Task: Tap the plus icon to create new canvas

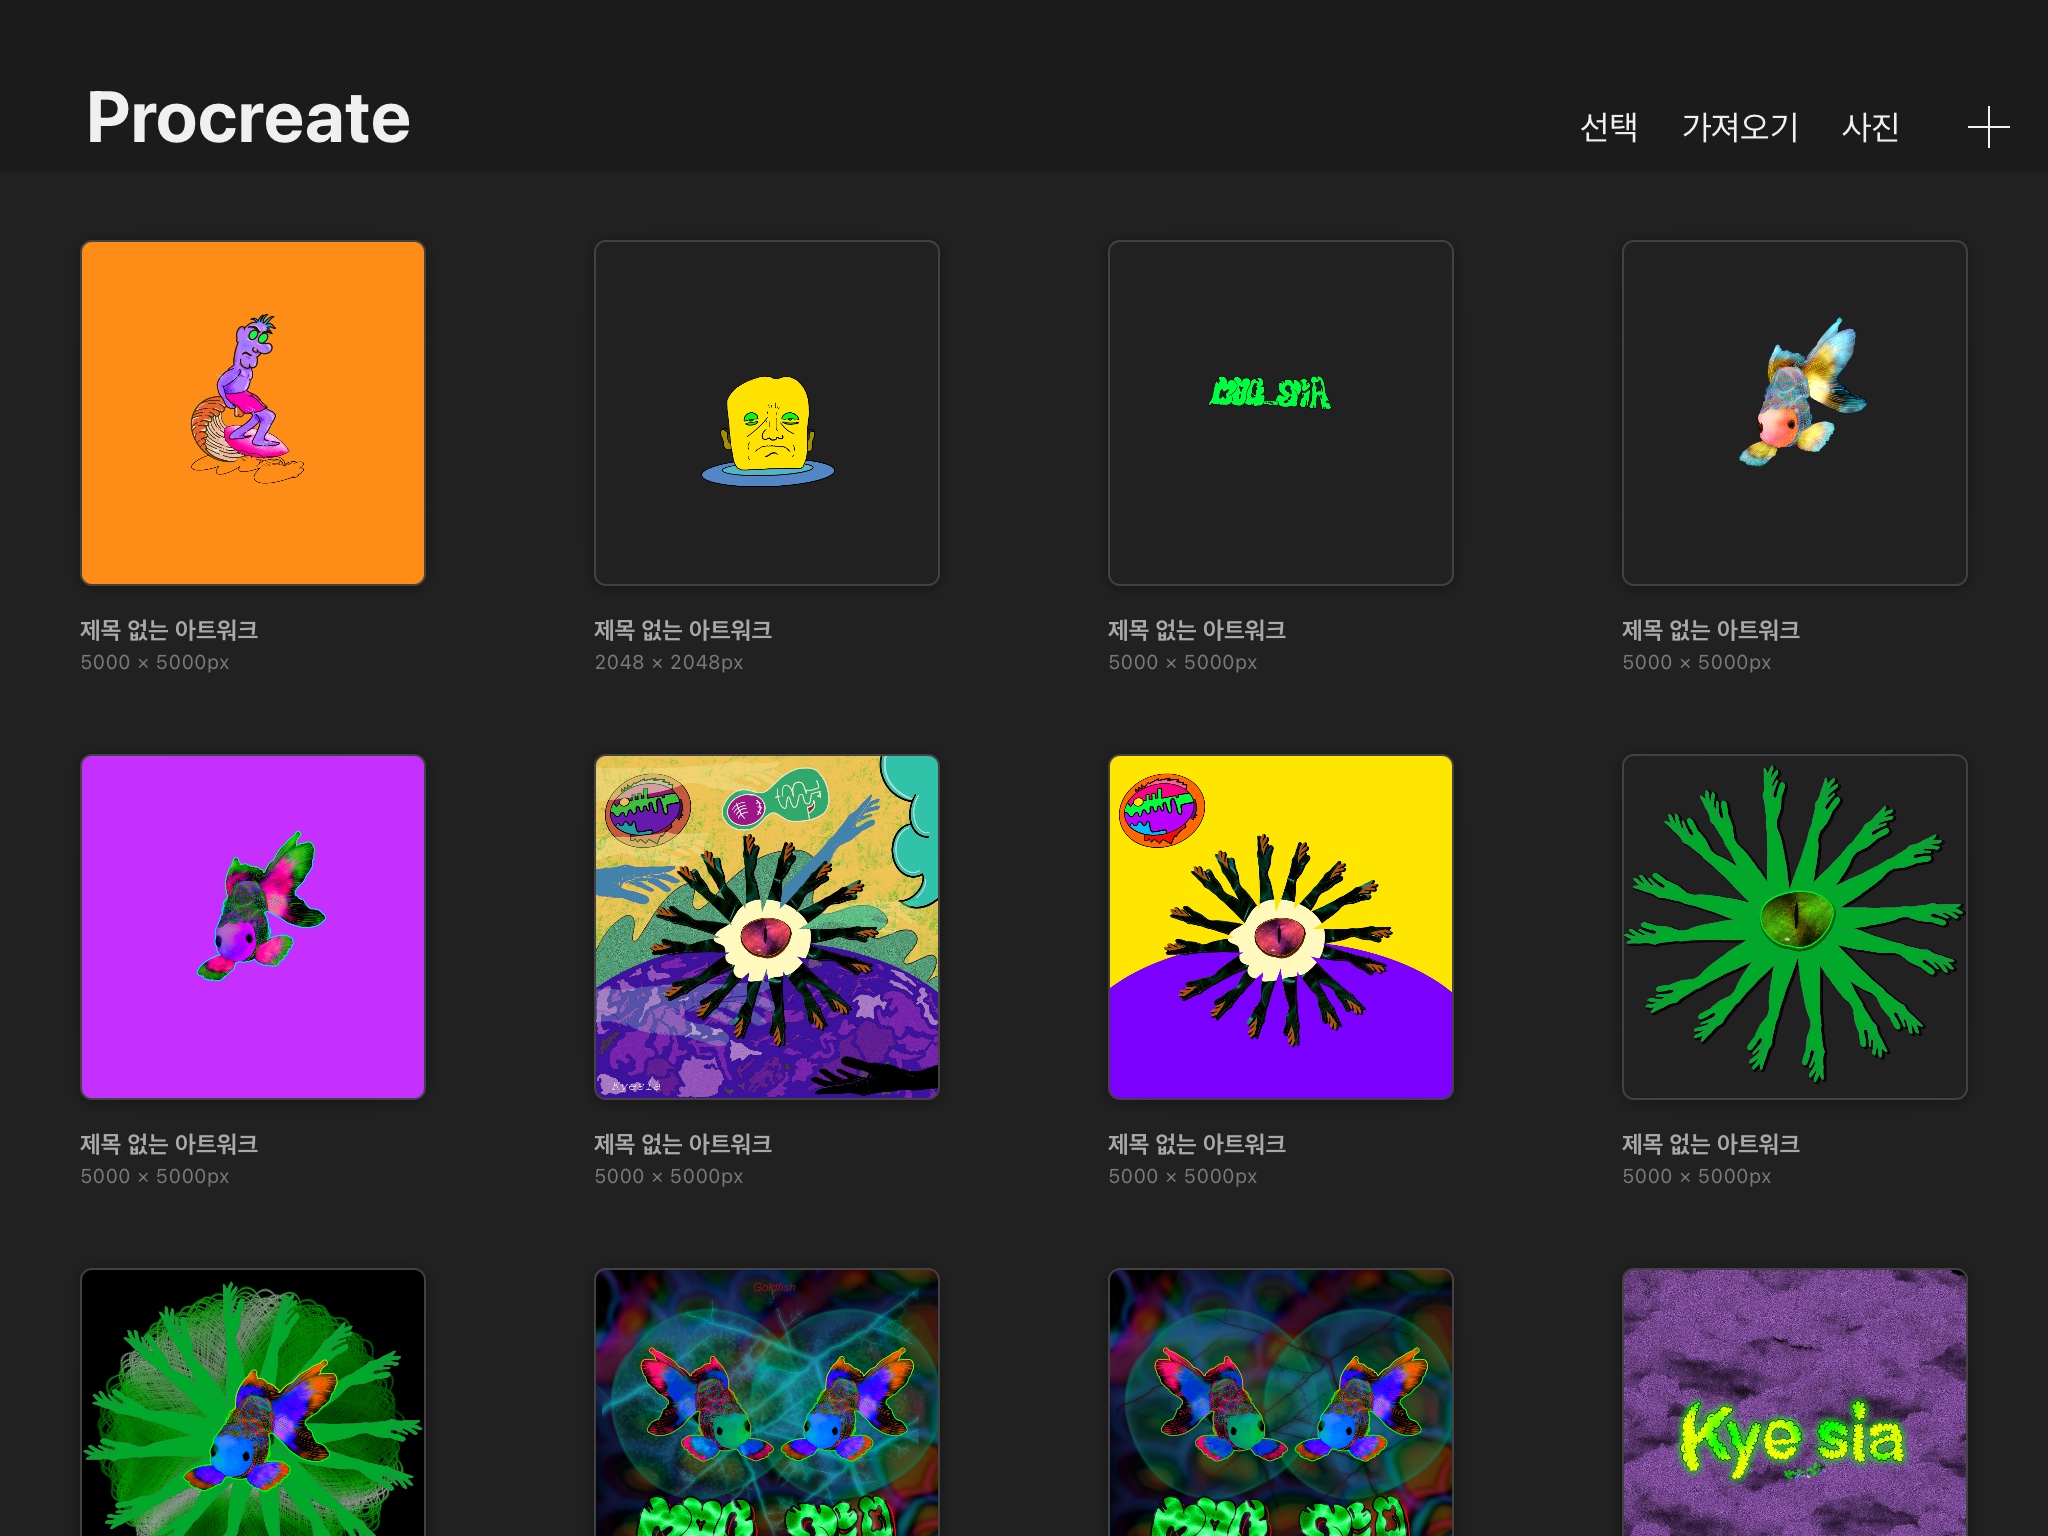Action: click(x=1988, y=128)
